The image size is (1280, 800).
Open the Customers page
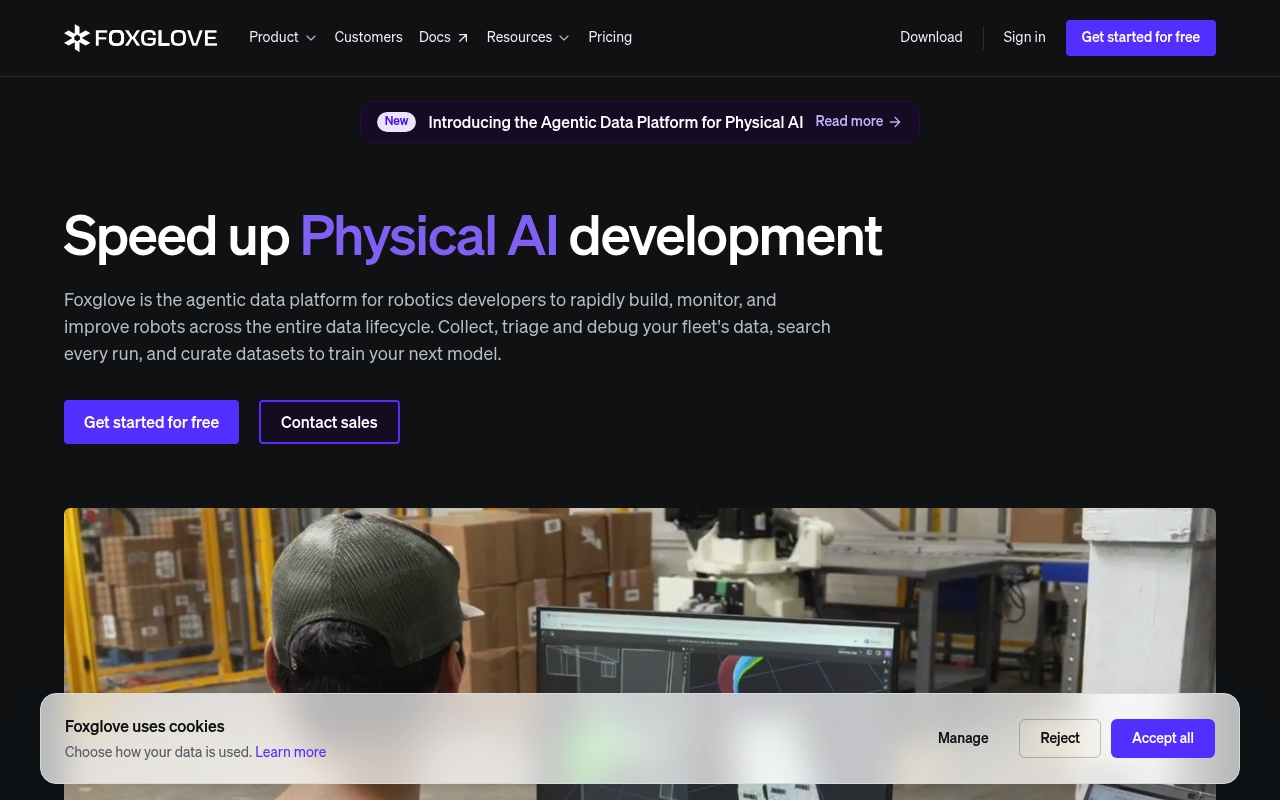point(368,37)
